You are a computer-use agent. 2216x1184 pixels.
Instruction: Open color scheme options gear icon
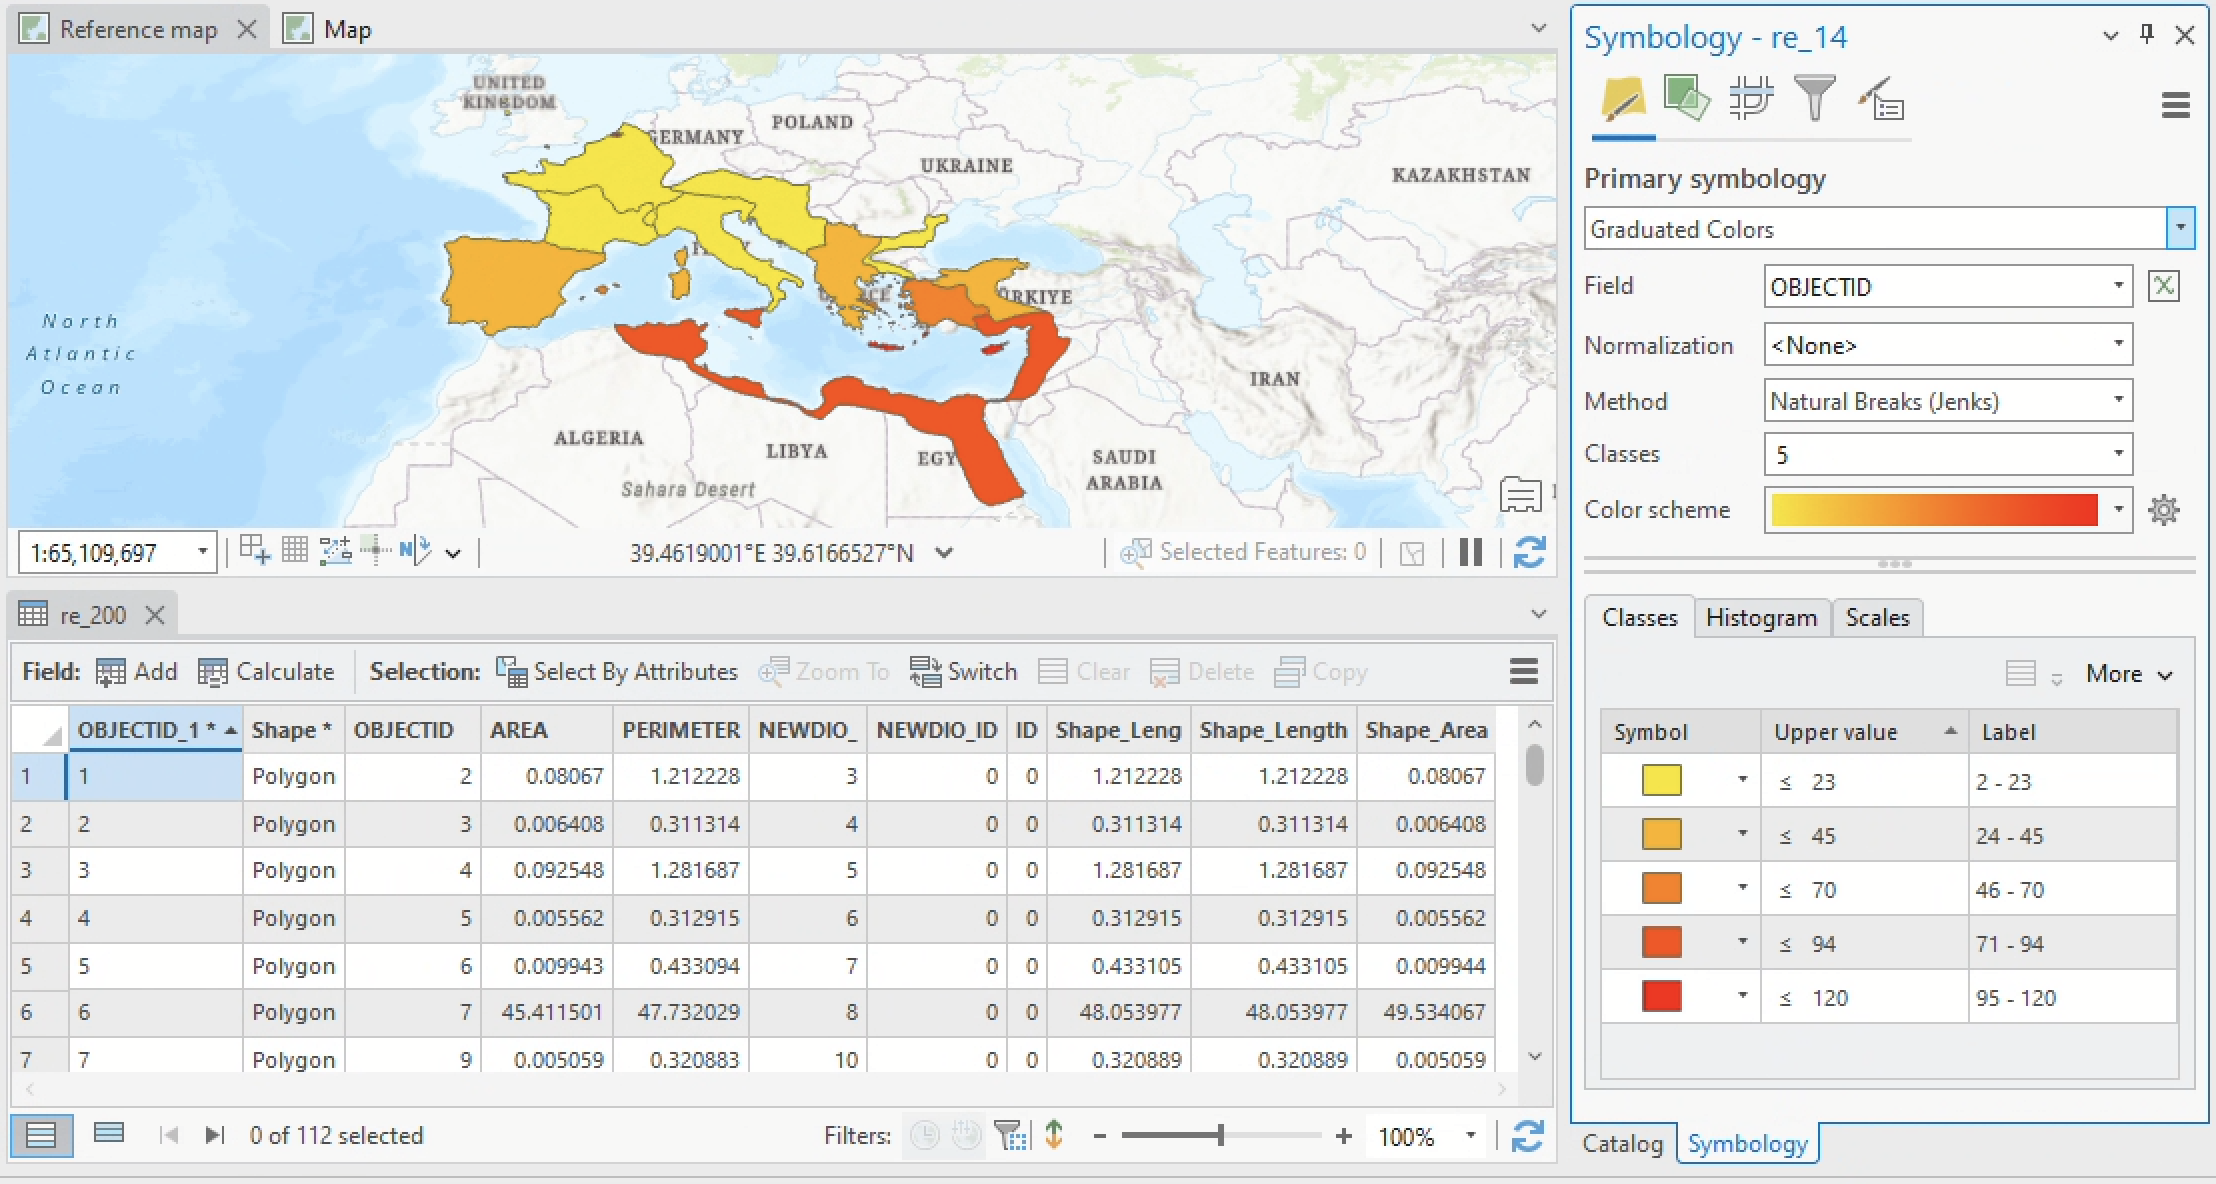click(2163, 510)
